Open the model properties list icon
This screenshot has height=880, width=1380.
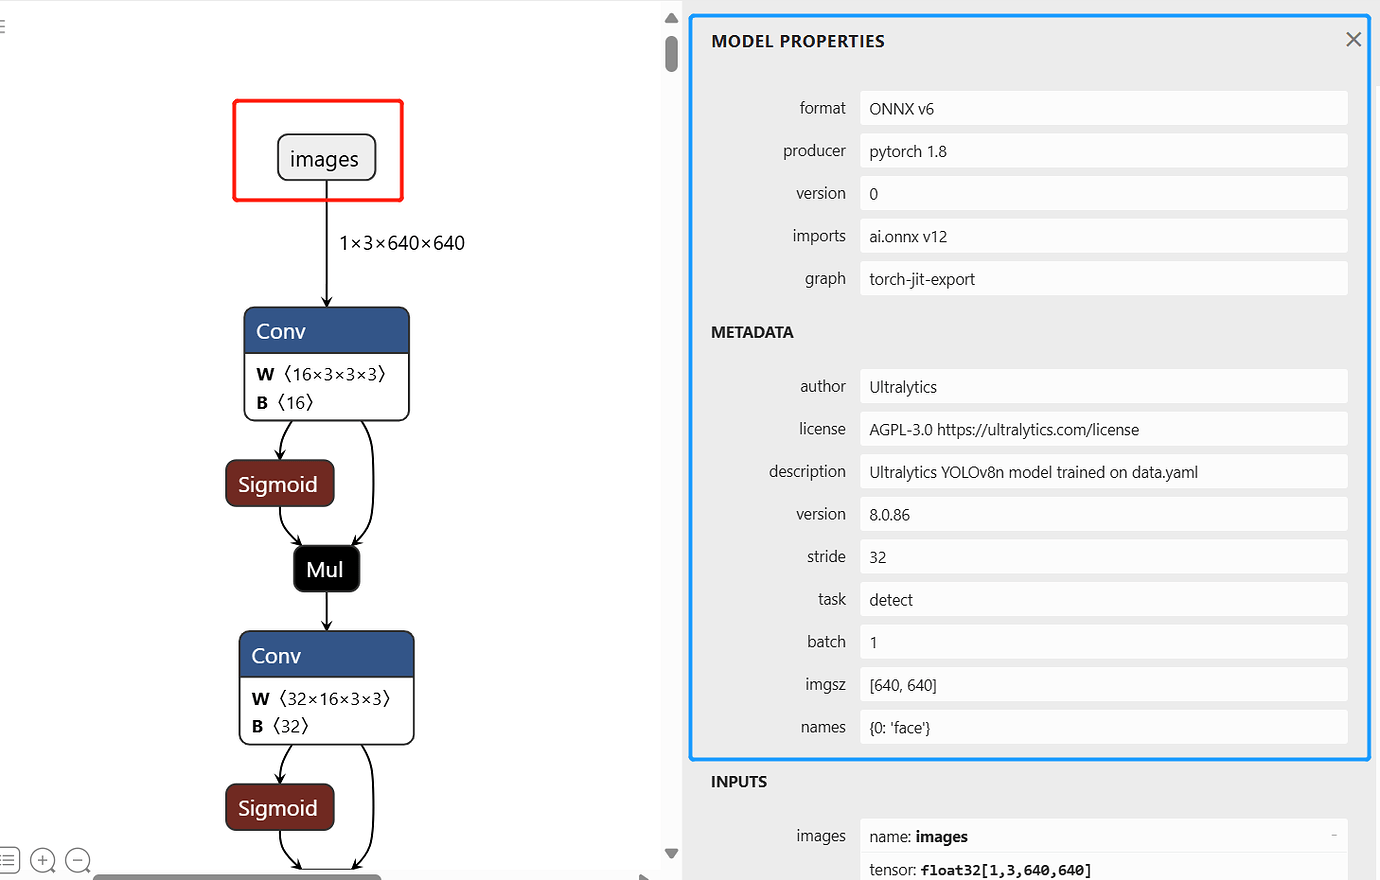coord(9,860)
